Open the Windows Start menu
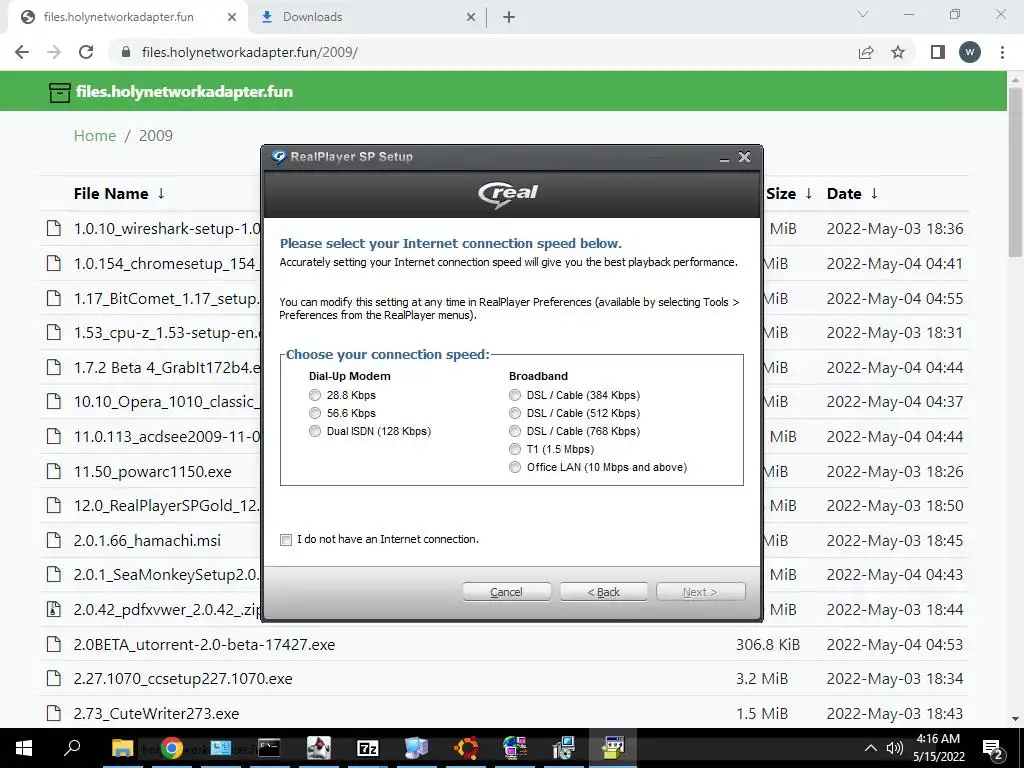 pos(24,748)
